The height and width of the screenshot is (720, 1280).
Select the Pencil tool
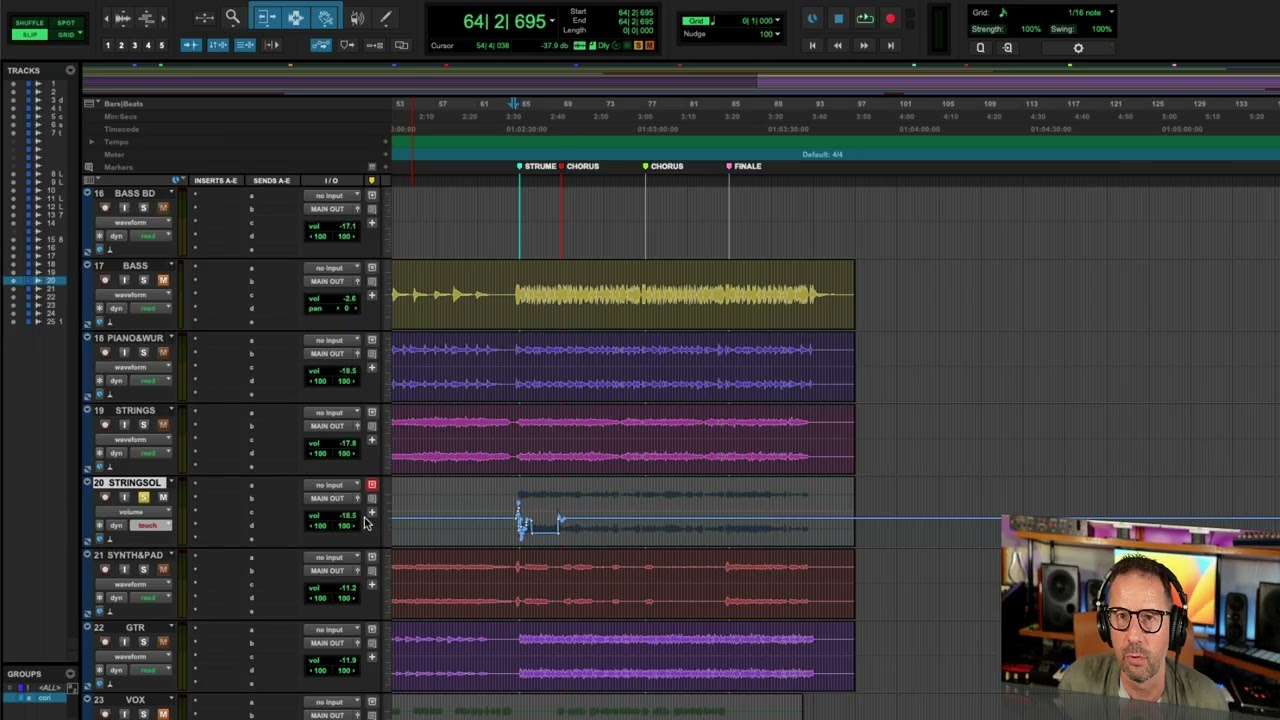[385, 17]
